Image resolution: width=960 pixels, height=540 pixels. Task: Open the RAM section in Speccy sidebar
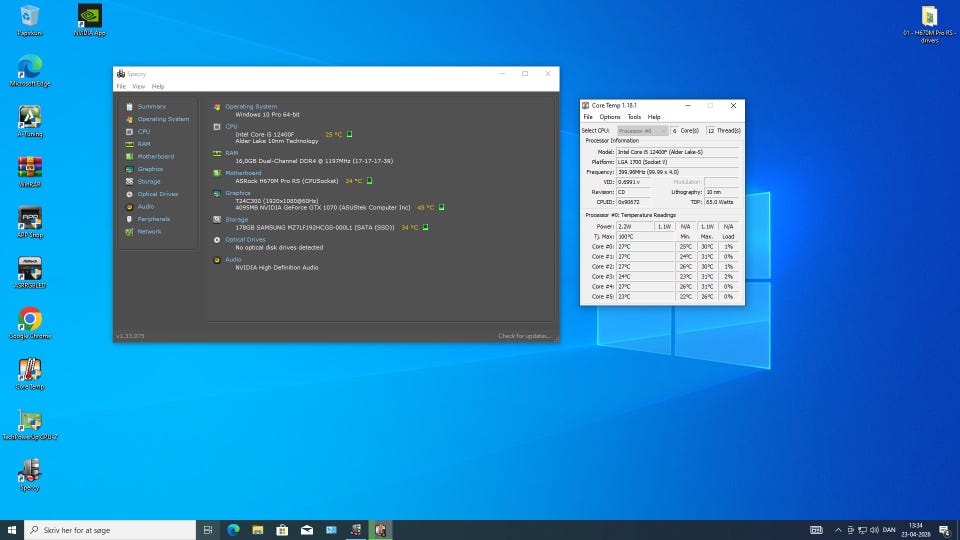[144, 144]
